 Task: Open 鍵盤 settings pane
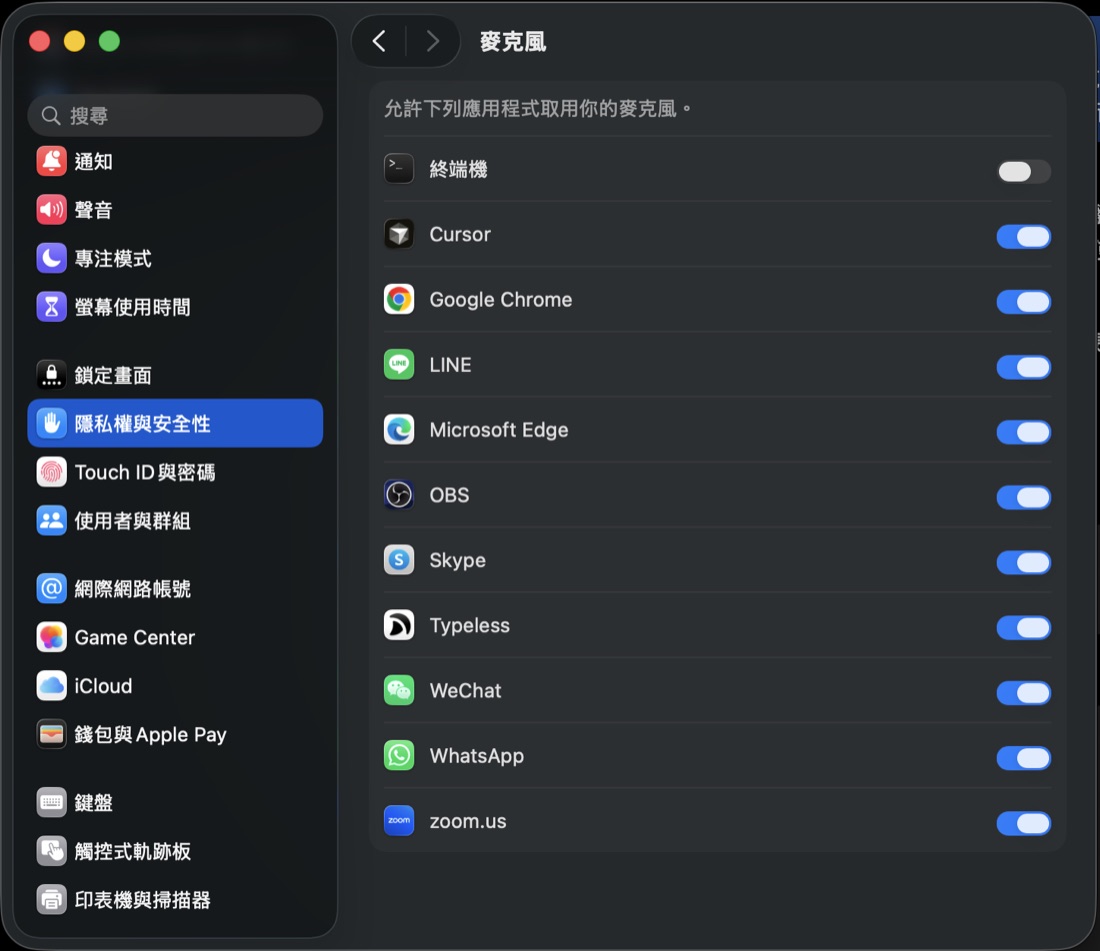coord(175,802)
